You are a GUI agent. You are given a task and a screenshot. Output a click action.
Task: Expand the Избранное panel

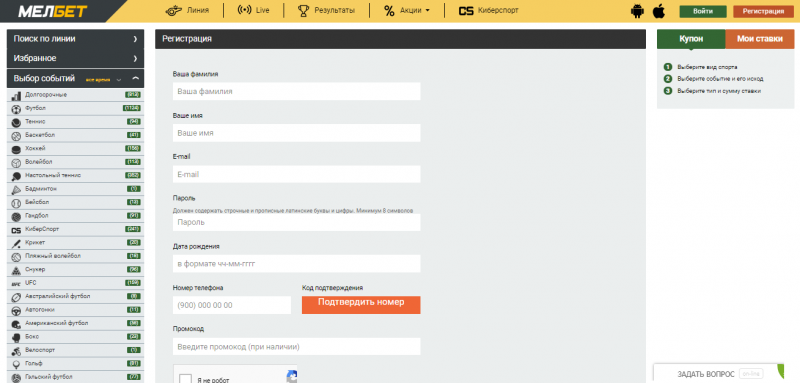click(76, 58)
